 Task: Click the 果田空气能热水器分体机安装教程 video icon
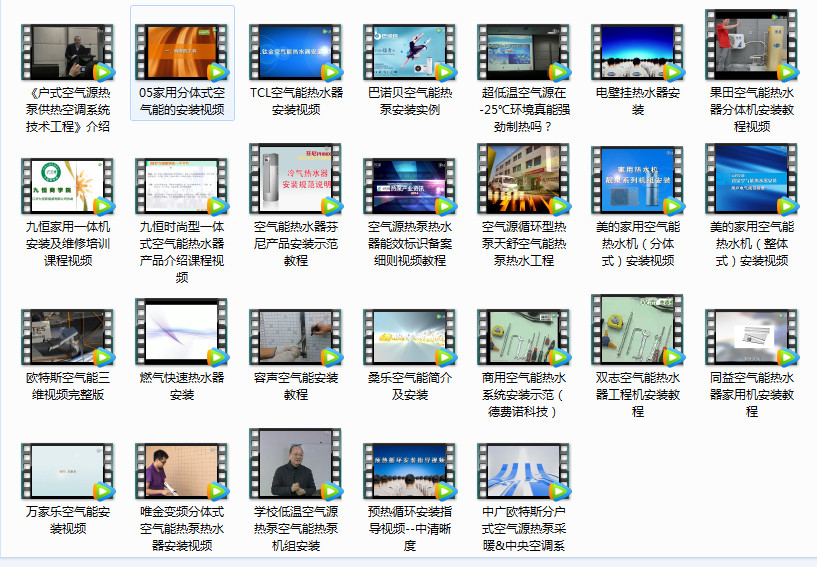(752, 45)
